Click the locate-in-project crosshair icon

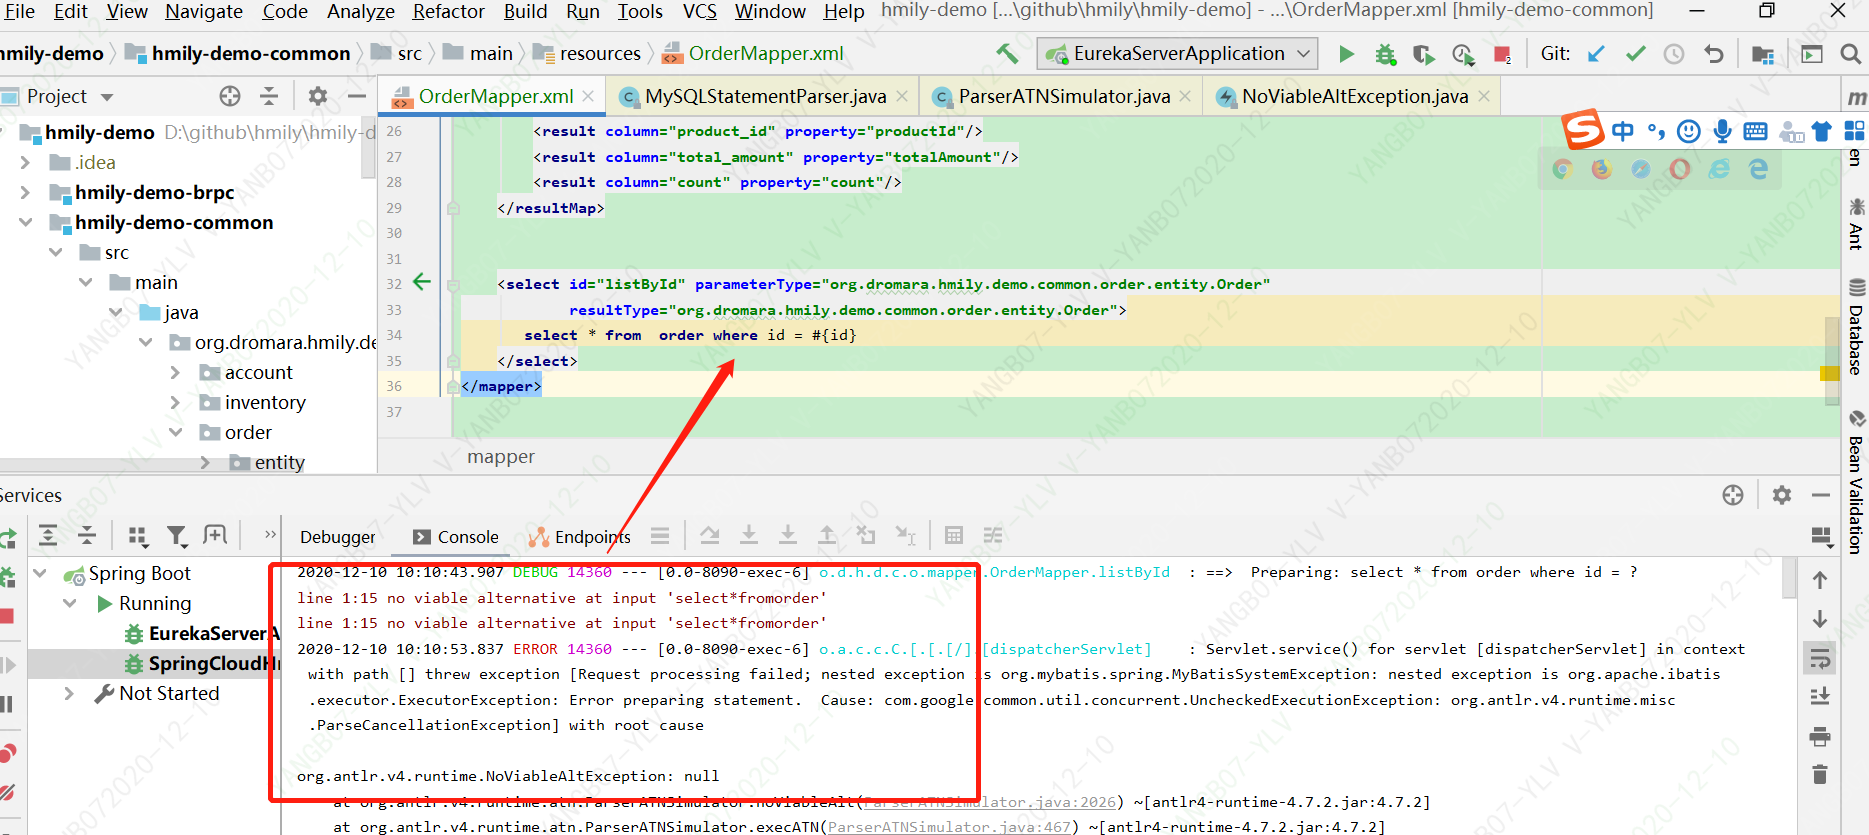click(230, 96)
